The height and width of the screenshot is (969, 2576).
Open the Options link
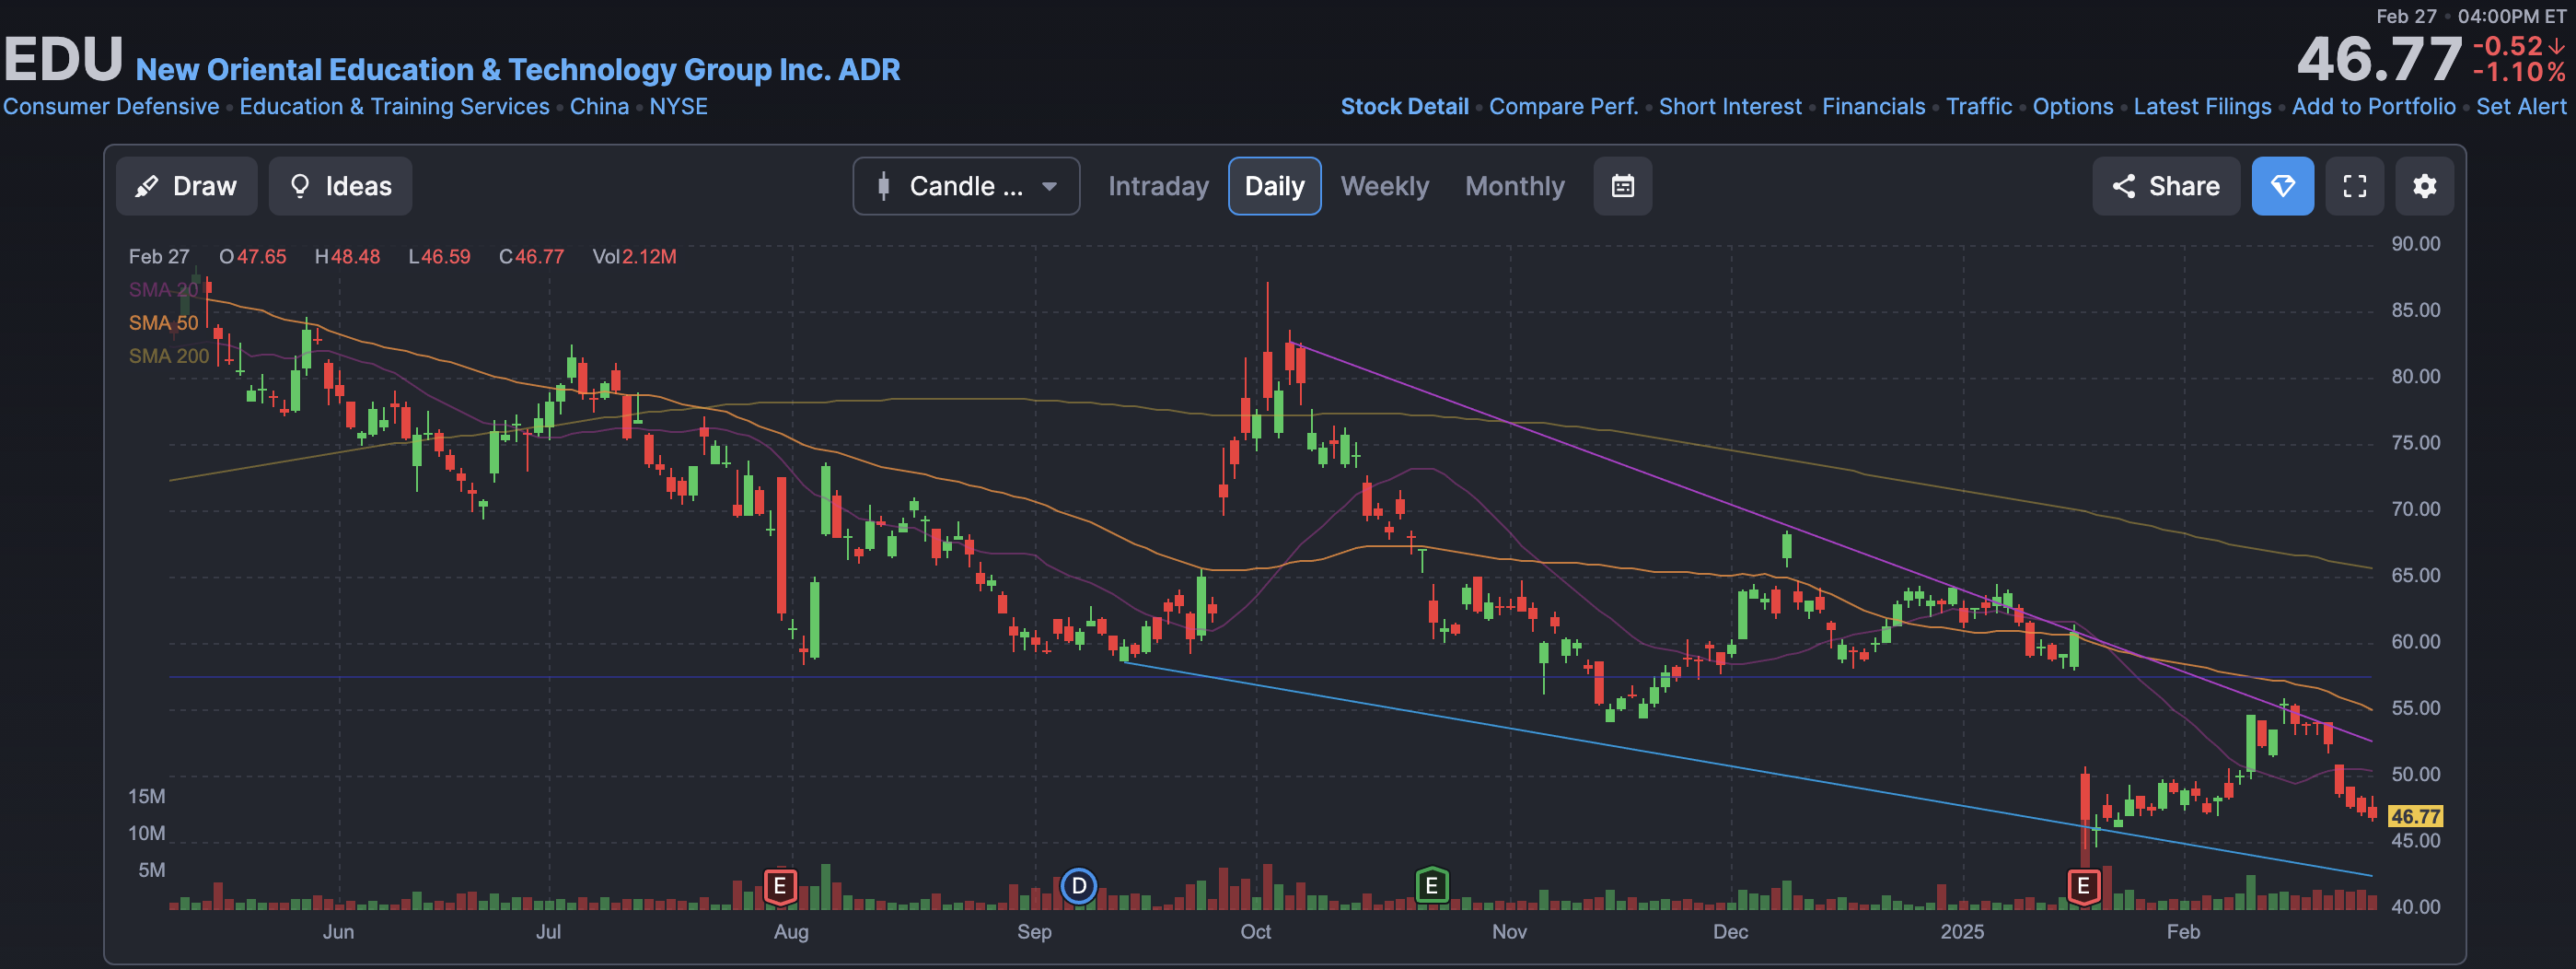2072,107
